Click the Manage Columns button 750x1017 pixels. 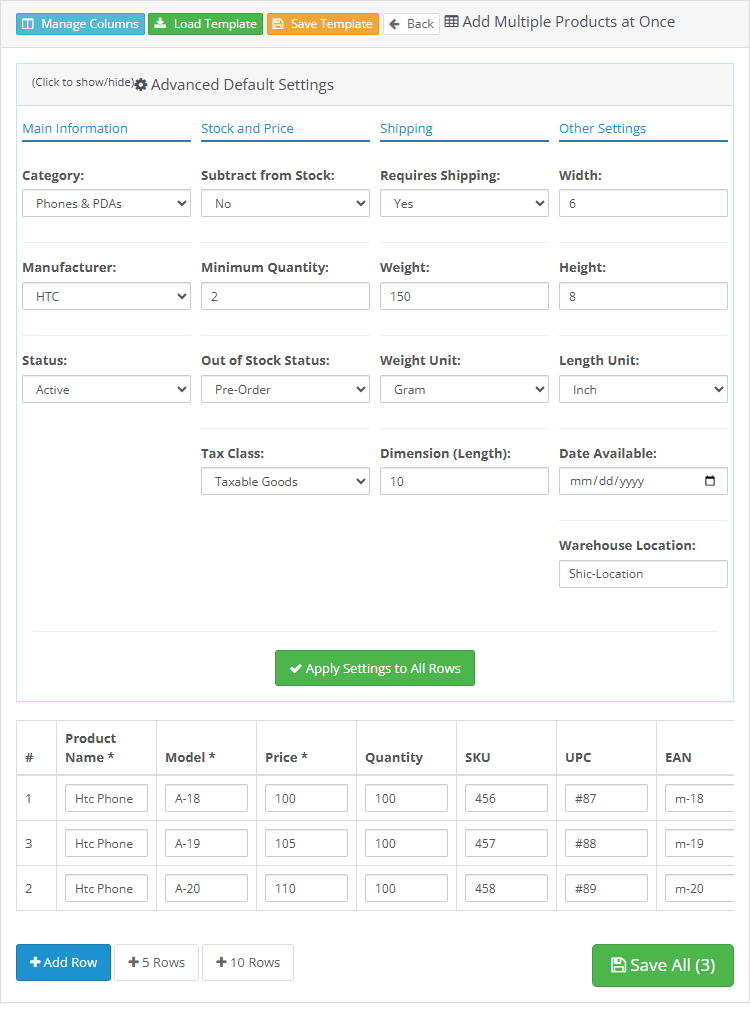point(80,24)
